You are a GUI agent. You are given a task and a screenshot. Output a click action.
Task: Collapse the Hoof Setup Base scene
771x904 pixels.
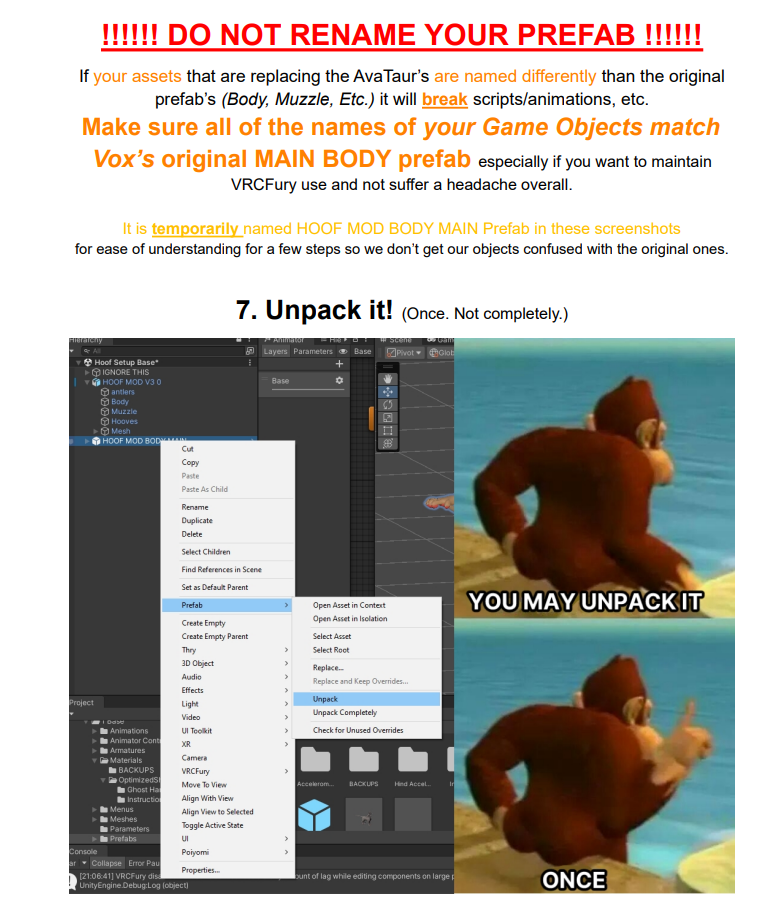coord(79,363)
